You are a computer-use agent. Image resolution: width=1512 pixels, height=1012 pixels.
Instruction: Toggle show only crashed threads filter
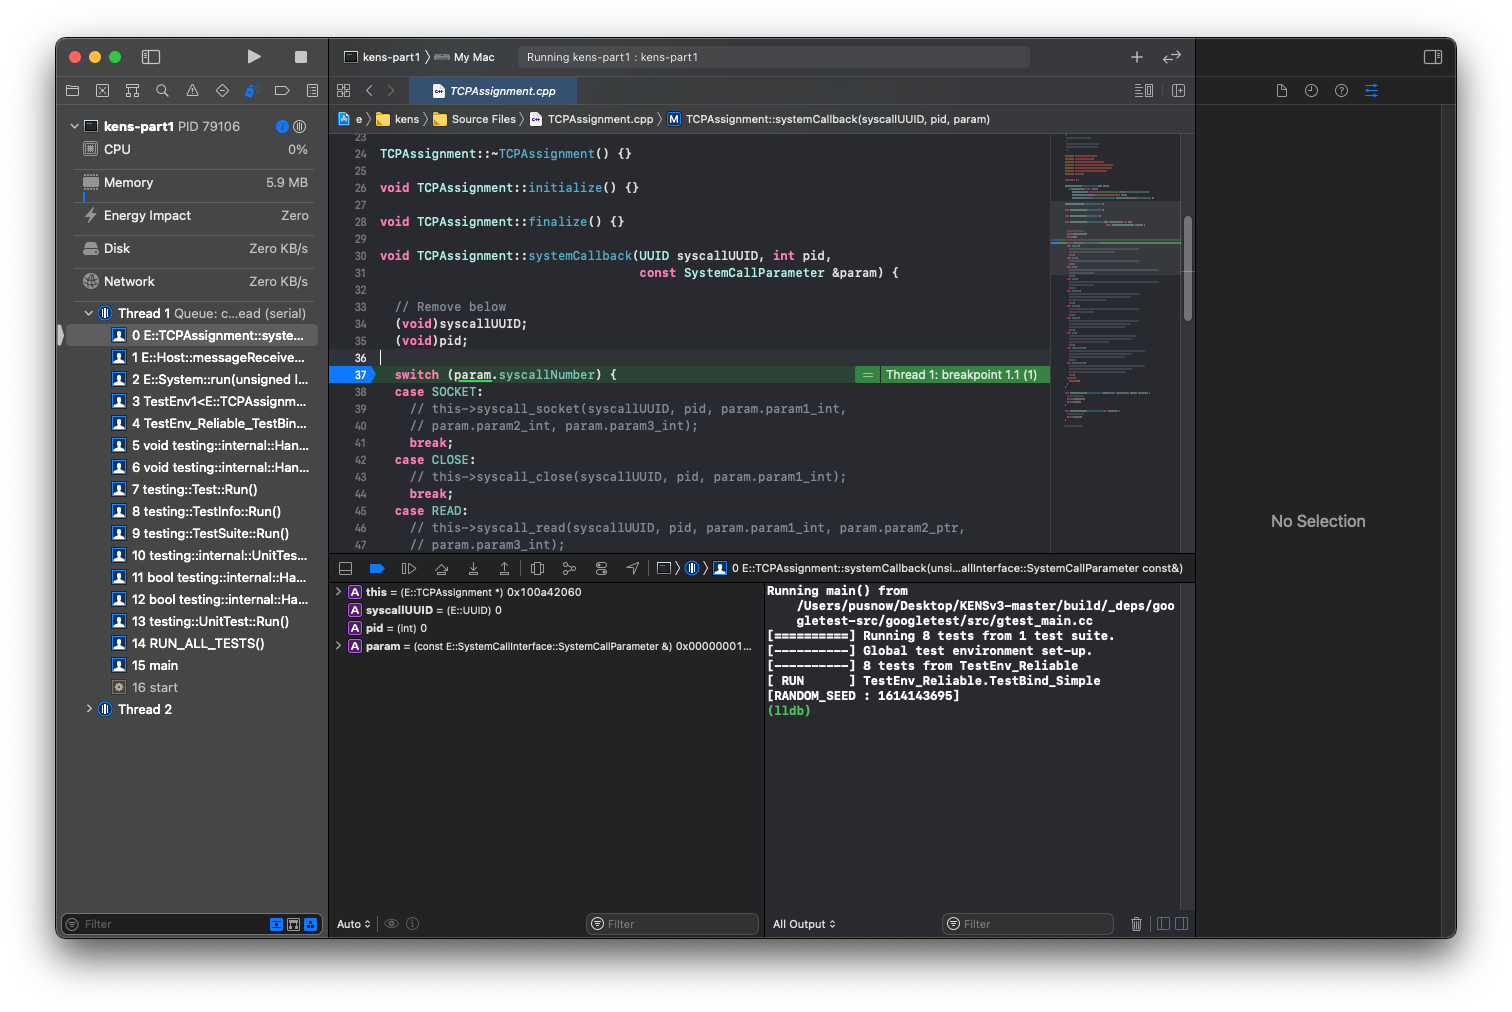pos(276,924)
